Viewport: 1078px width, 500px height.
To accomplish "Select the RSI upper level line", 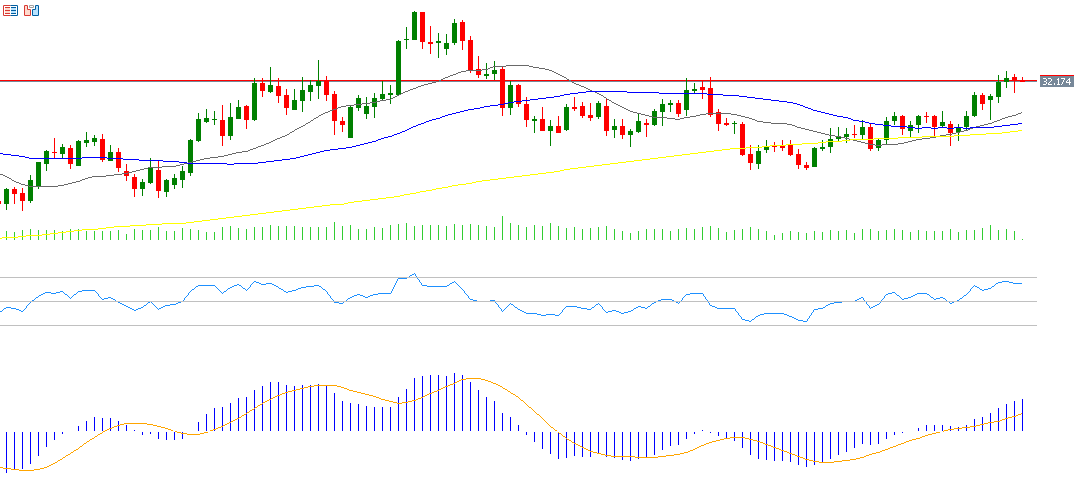I will tap(600, 277).
